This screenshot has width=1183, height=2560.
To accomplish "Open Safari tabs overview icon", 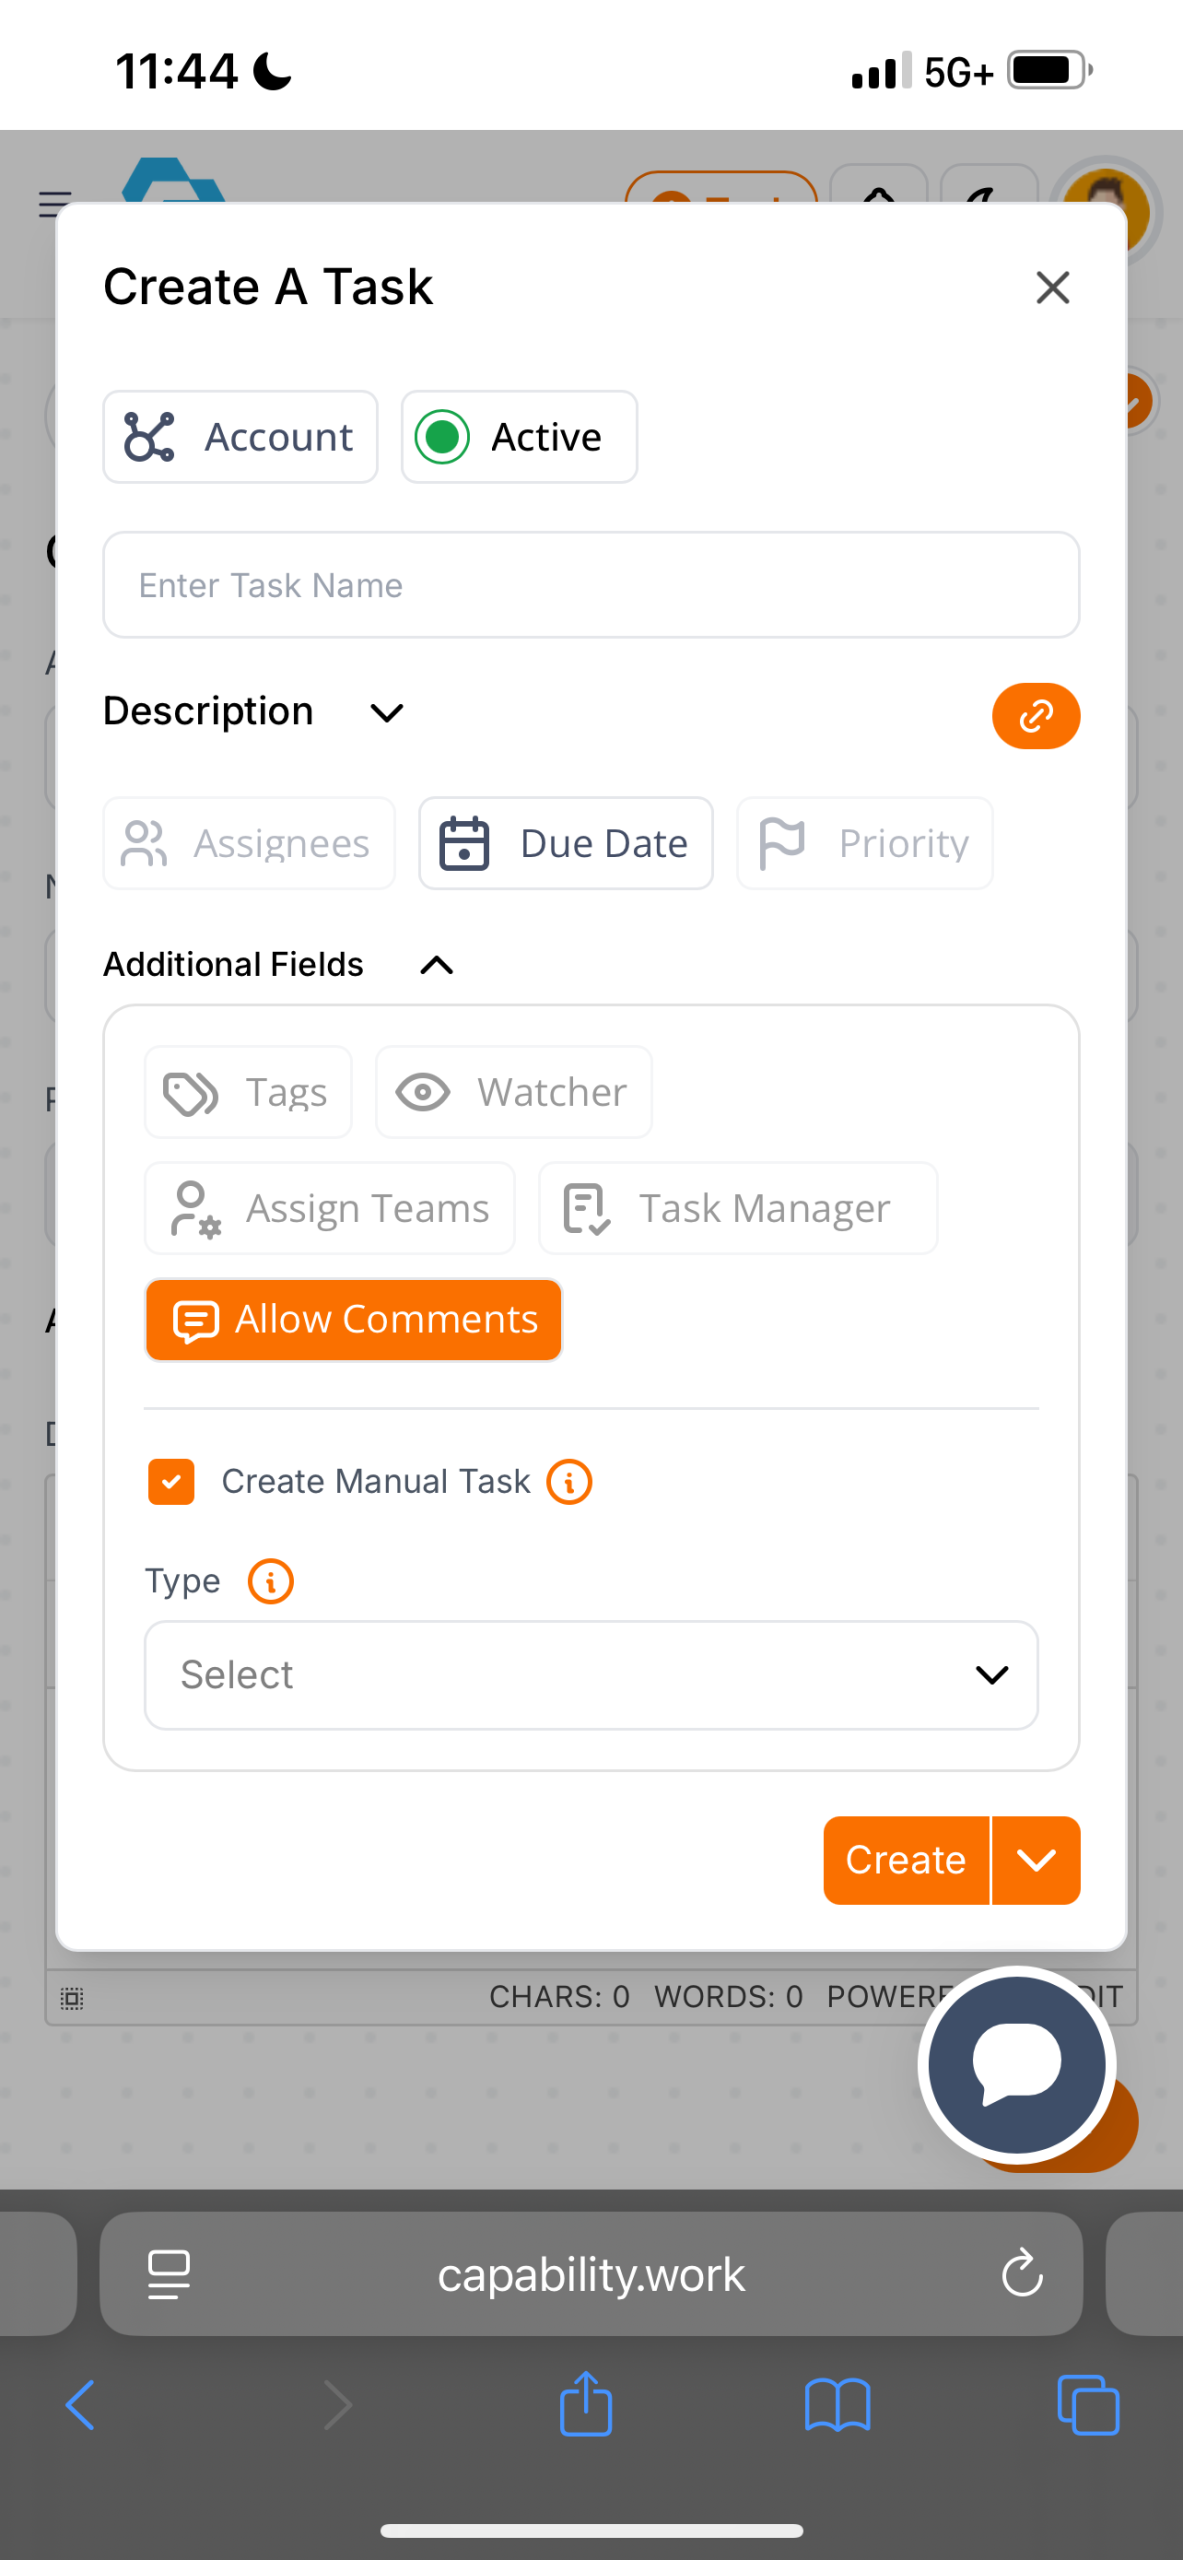I will point(1087,2404).
